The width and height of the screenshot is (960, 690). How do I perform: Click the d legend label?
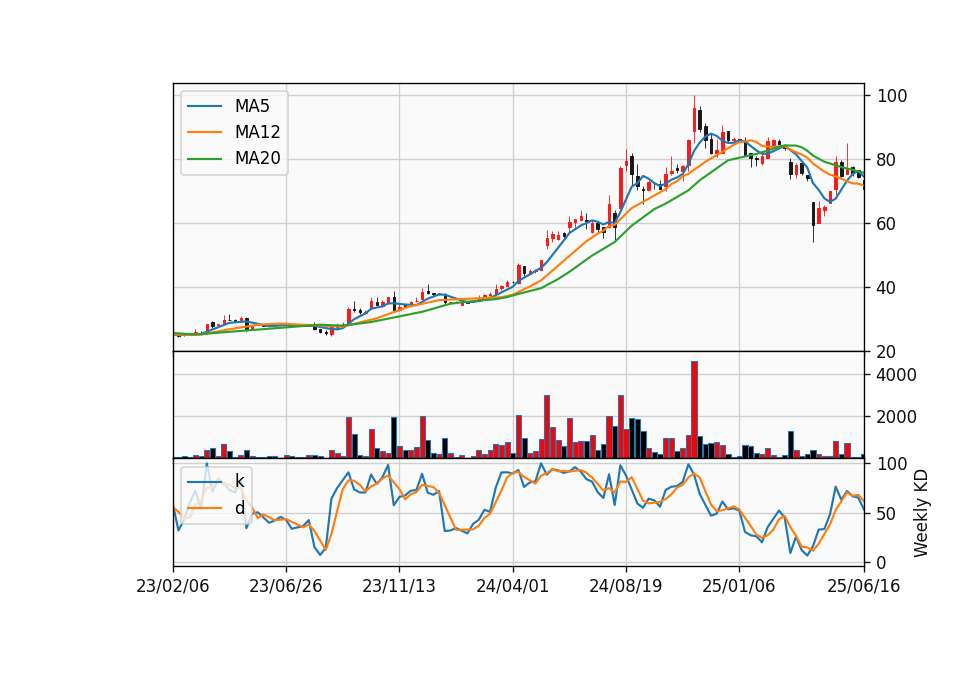pos(239,508)
